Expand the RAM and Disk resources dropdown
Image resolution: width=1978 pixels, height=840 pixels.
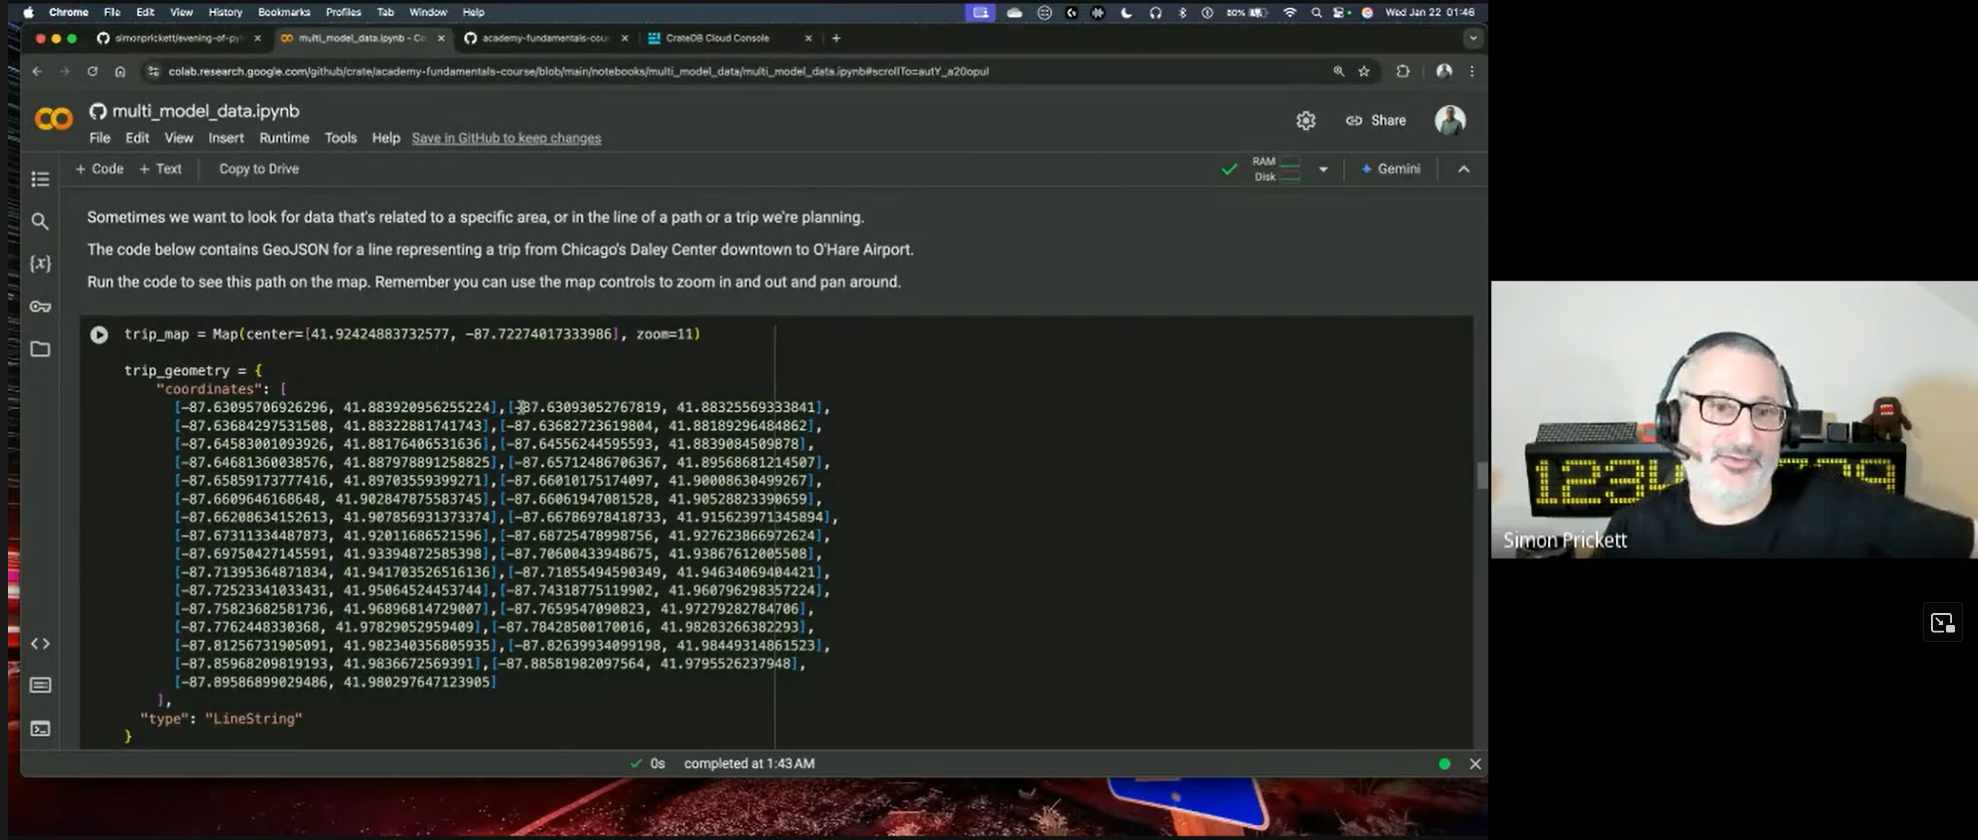1323,169
